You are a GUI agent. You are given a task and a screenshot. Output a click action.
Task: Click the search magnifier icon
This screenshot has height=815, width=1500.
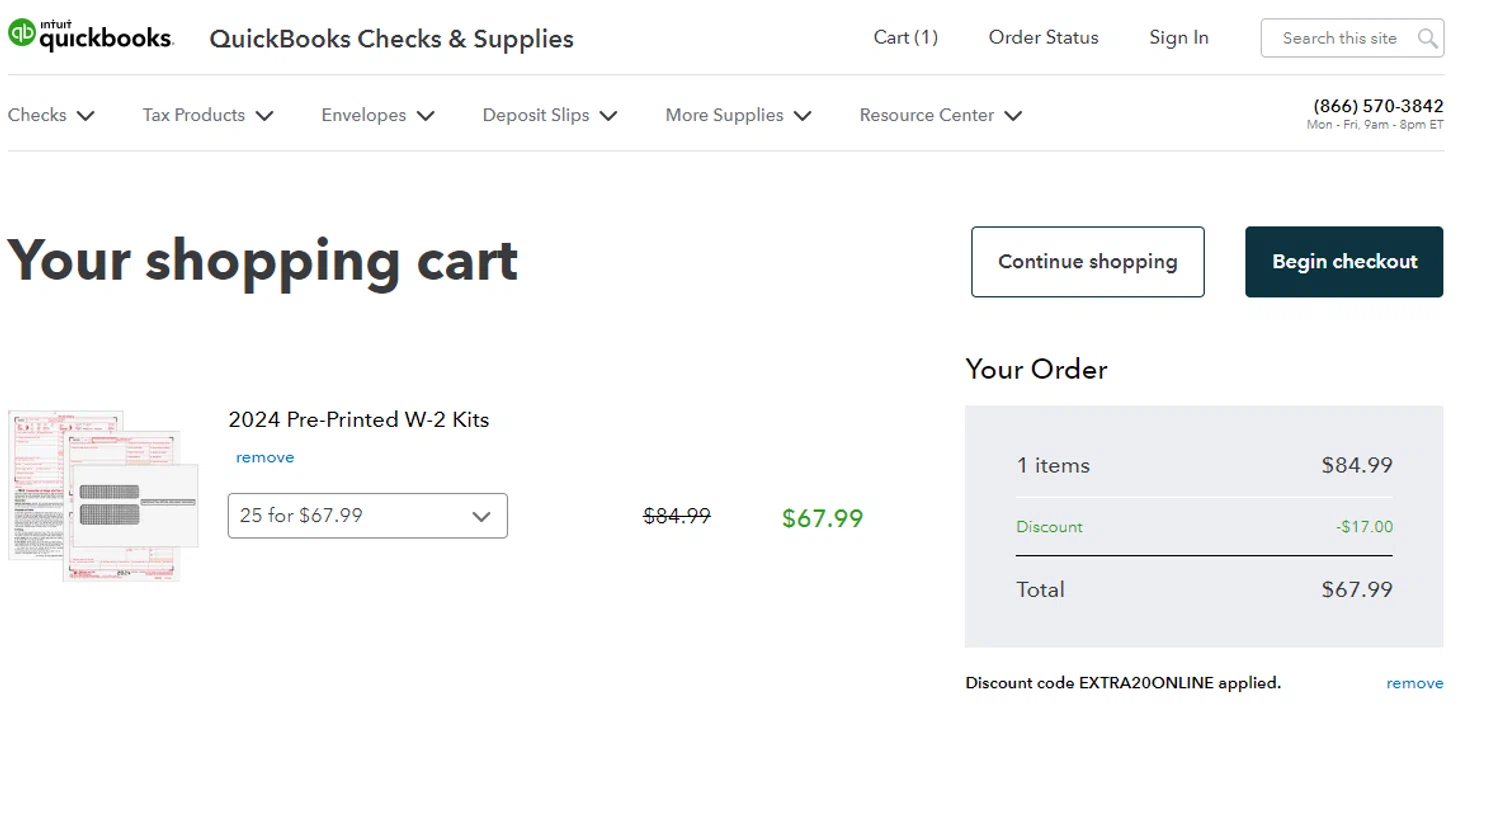click(1427, 38)
